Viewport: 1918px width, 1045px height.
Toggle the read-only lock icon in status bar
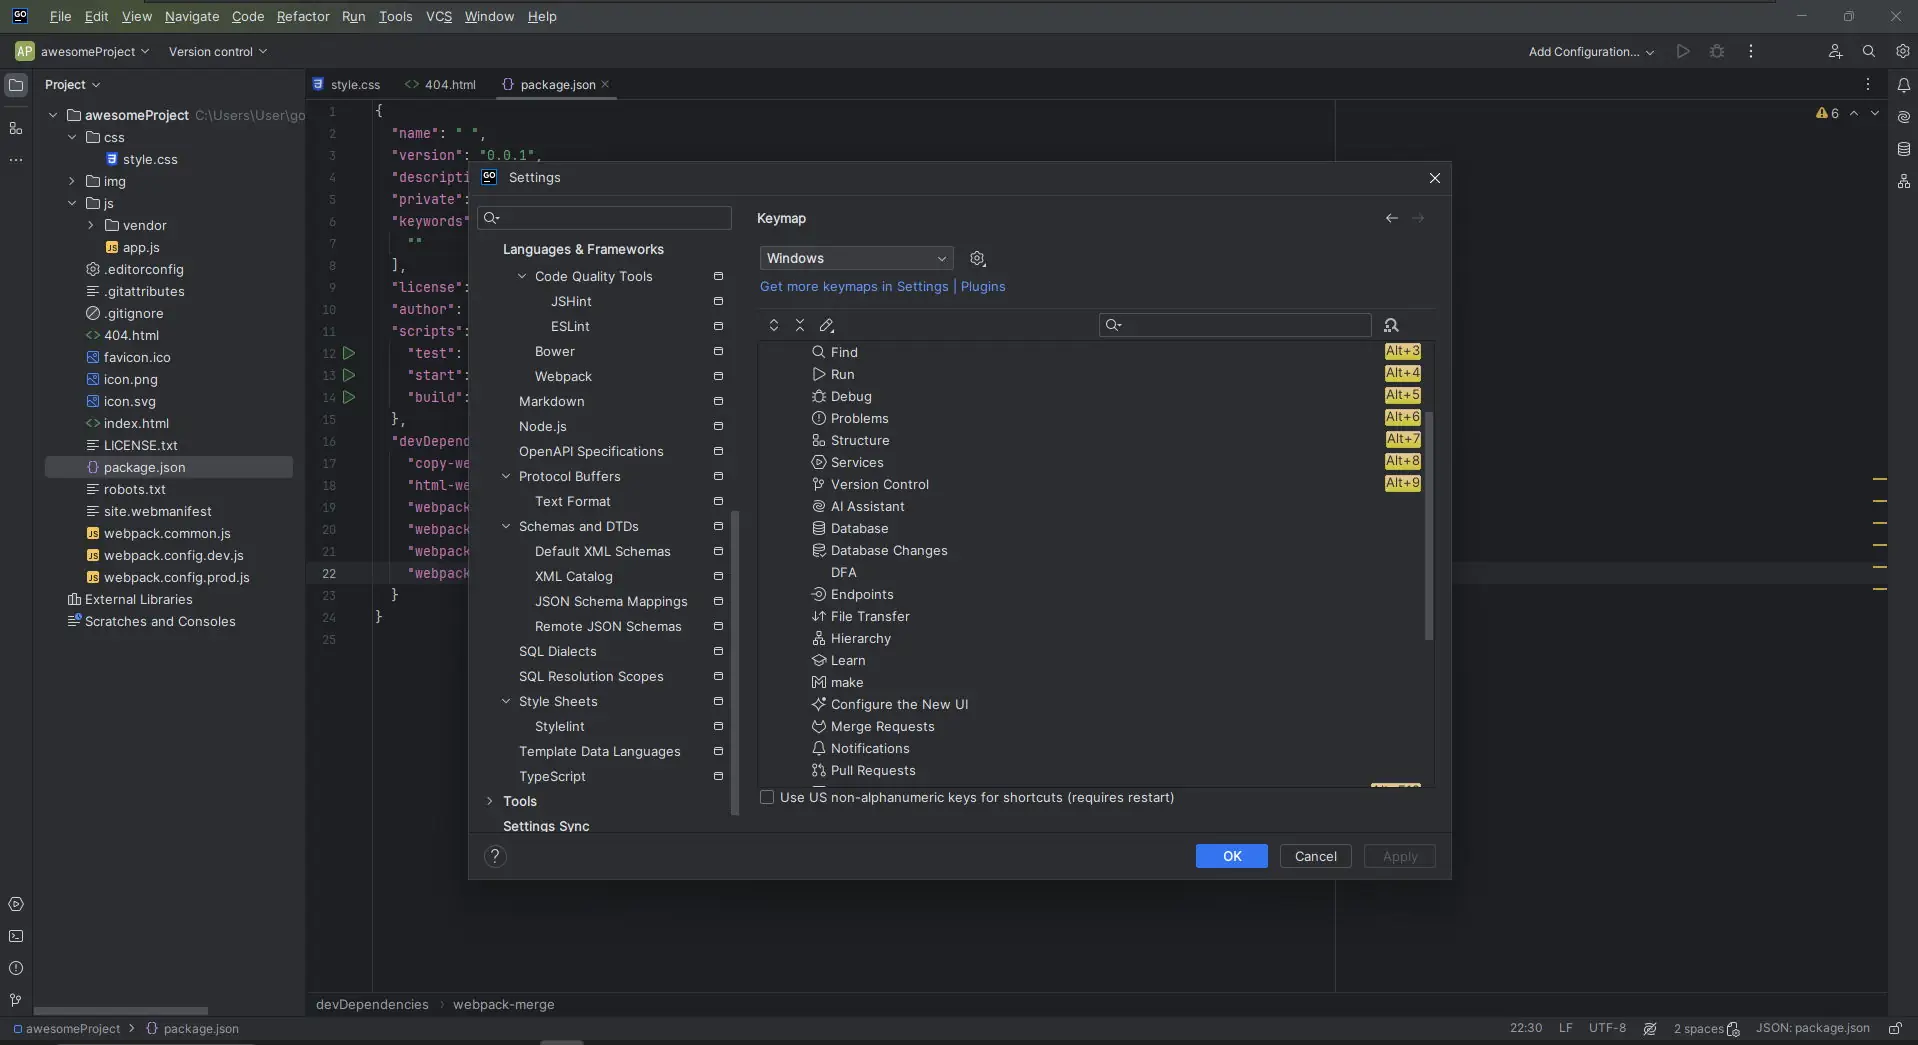pos(1895,1029)
